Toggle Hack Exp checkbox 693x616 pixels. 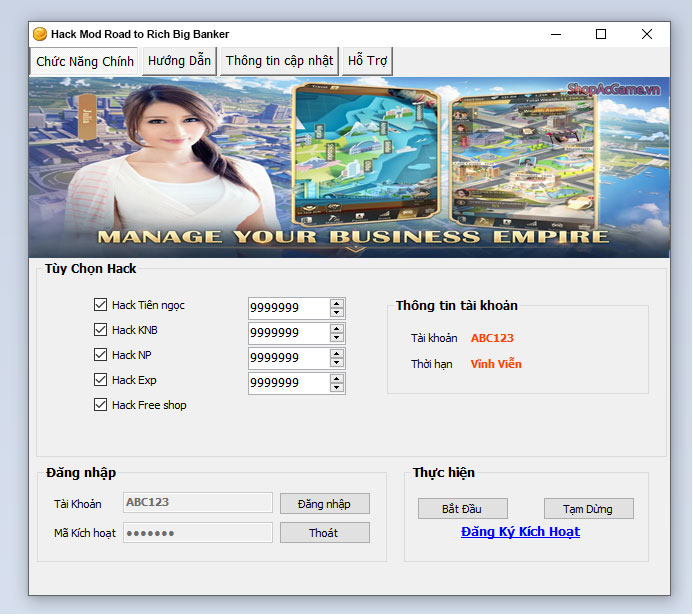pyautogui.click(x=100, y=380)
